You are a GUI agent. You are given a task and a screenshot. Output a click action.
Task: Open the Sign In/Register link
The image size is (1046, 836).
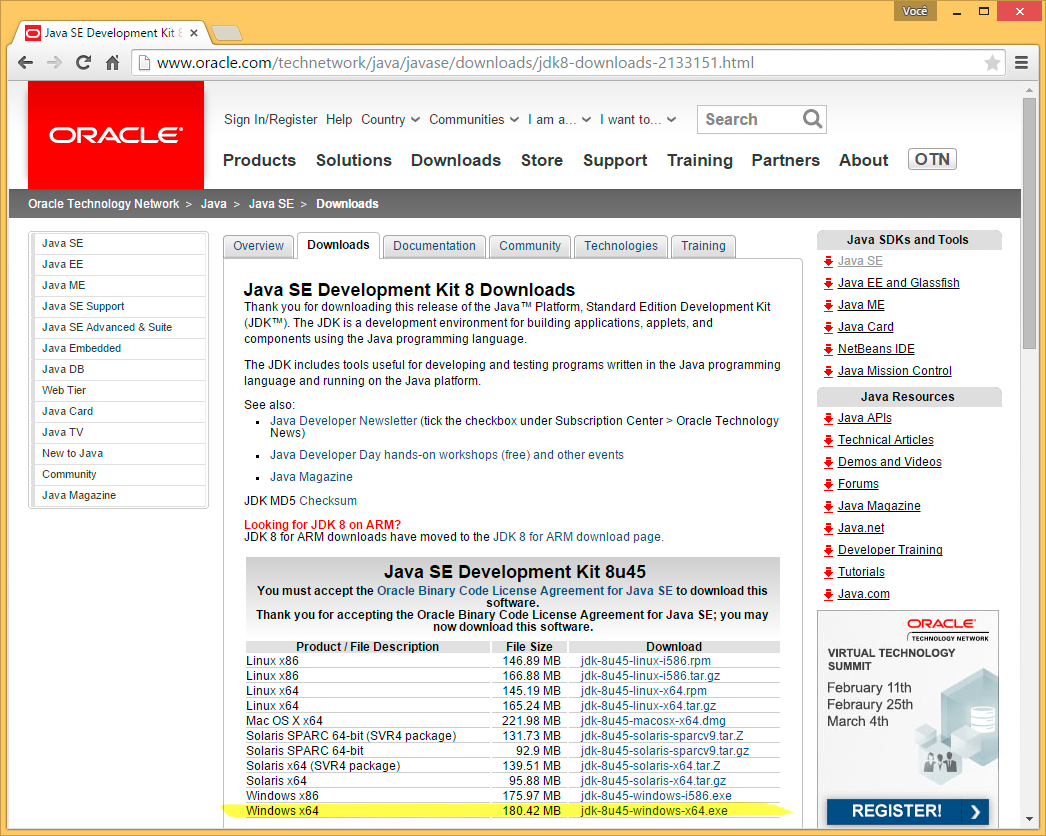[270, 119]
